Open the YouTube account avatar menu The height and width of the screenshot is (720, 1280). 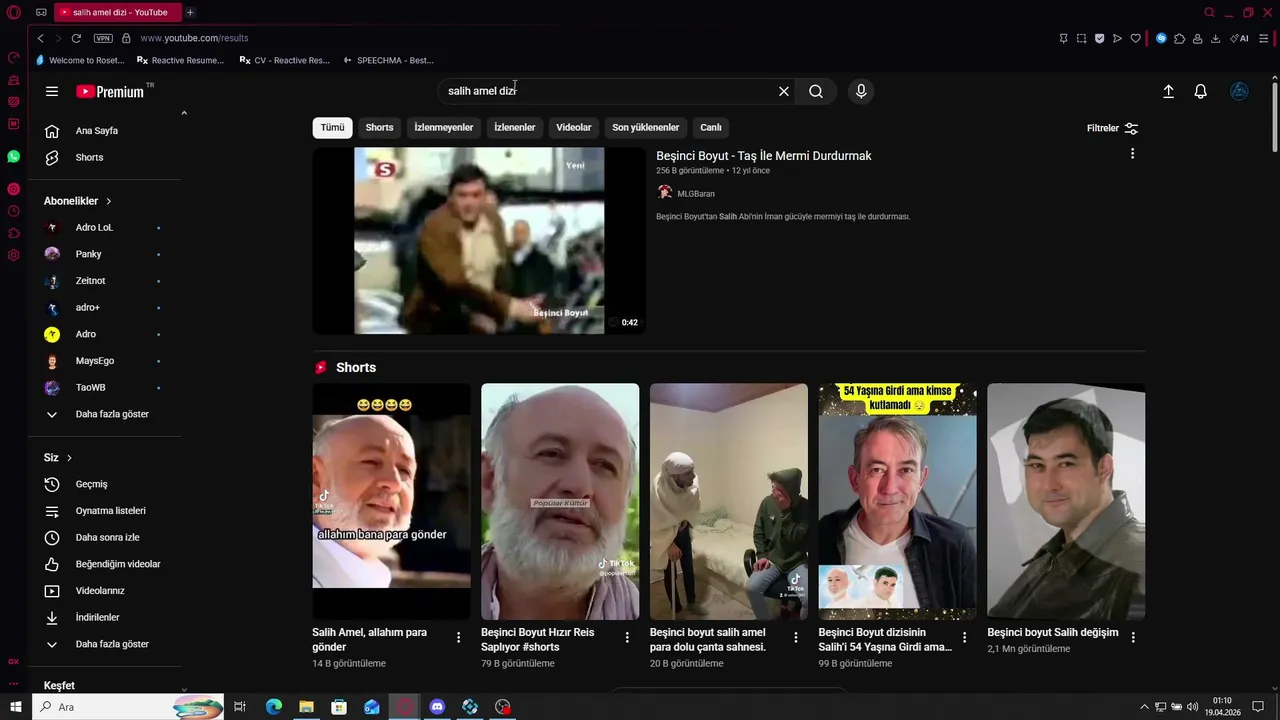pos(1239,91)
